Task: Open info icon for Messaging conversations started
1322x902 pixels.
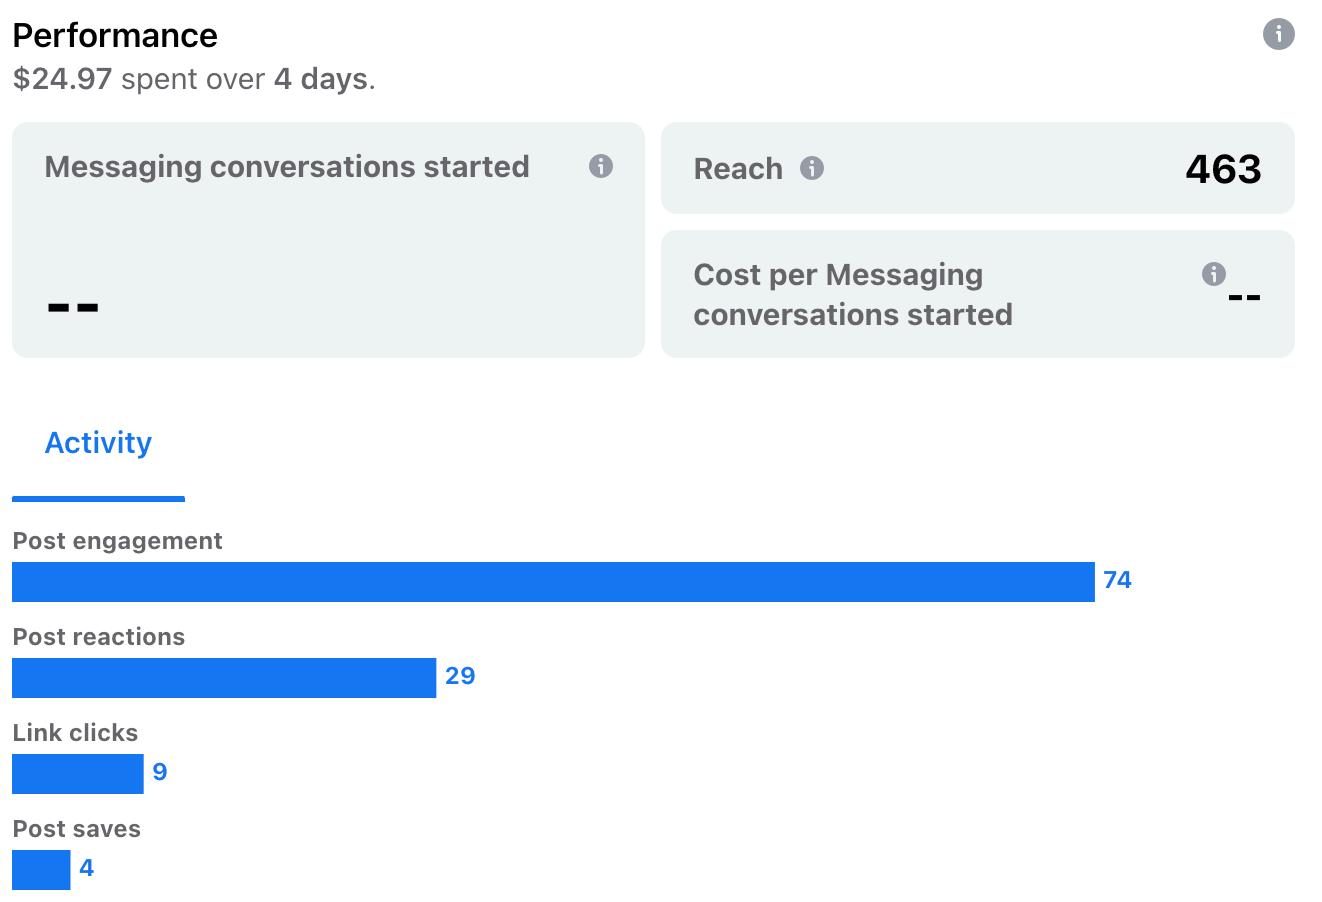Action: (600, 166)
